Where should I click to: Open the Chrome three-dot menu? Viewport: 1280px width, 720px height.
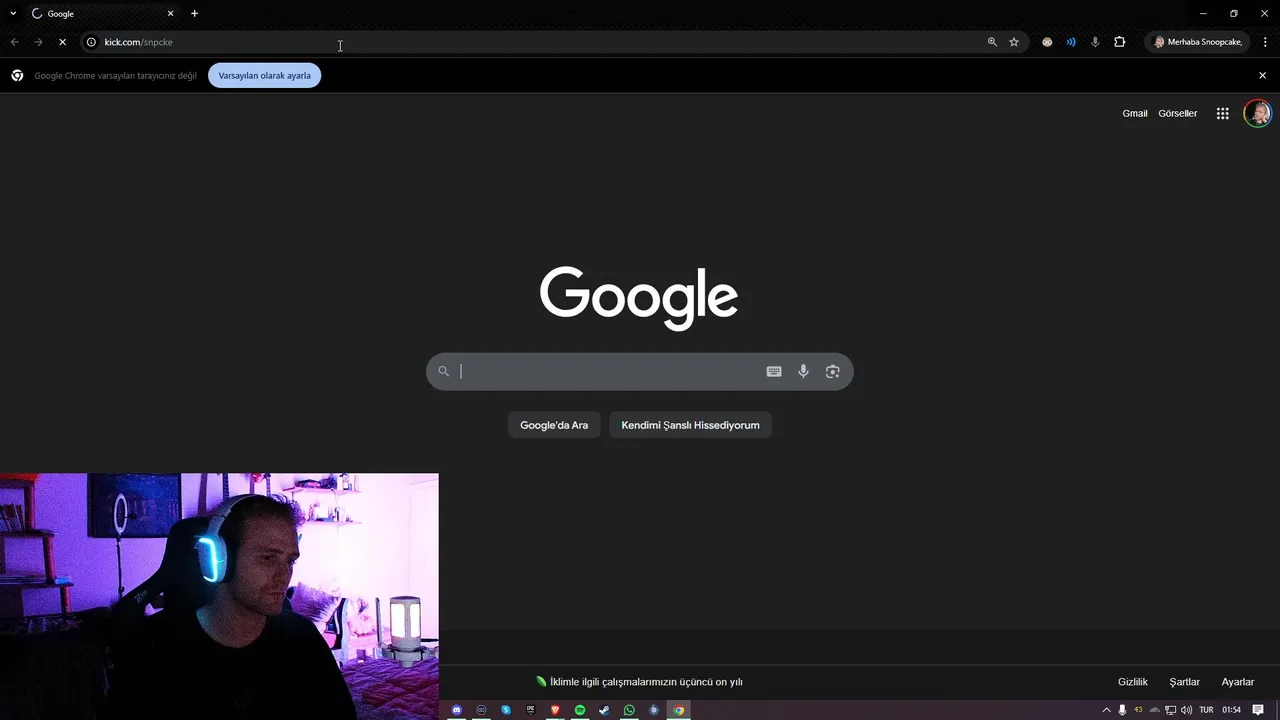pyautogui.click(x=1266, y=42)
